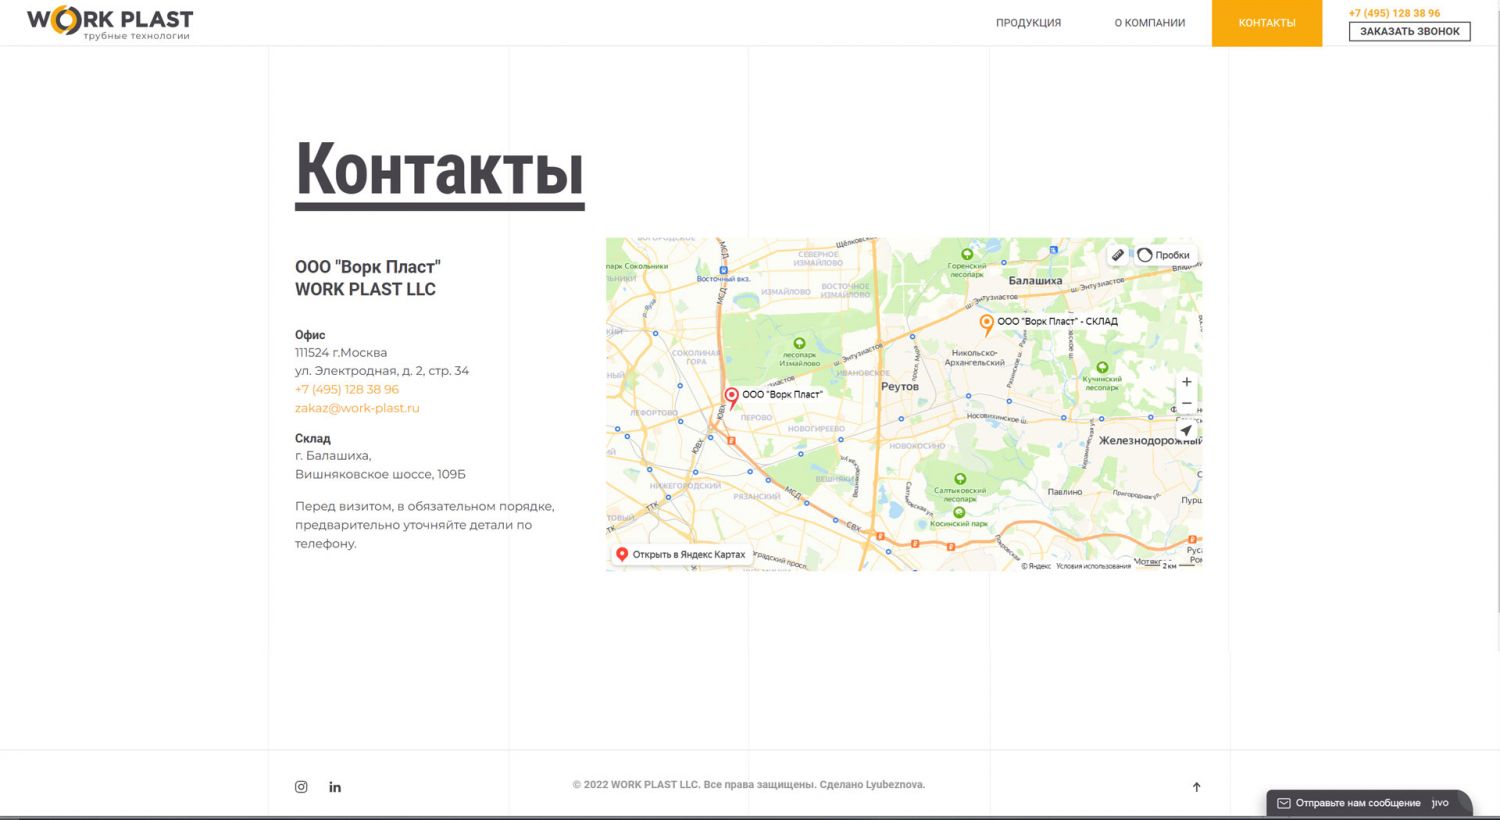Click the red ООО "Ворк Пласт" office pin
This screenshot has width=1500, height=820.
[x=731, y=398]
